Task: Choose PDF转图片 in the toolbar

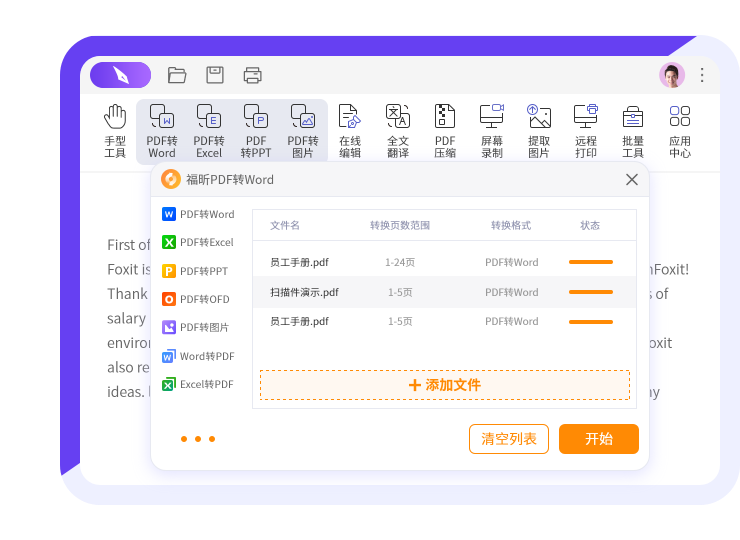Action: click(x=303, y=131)
